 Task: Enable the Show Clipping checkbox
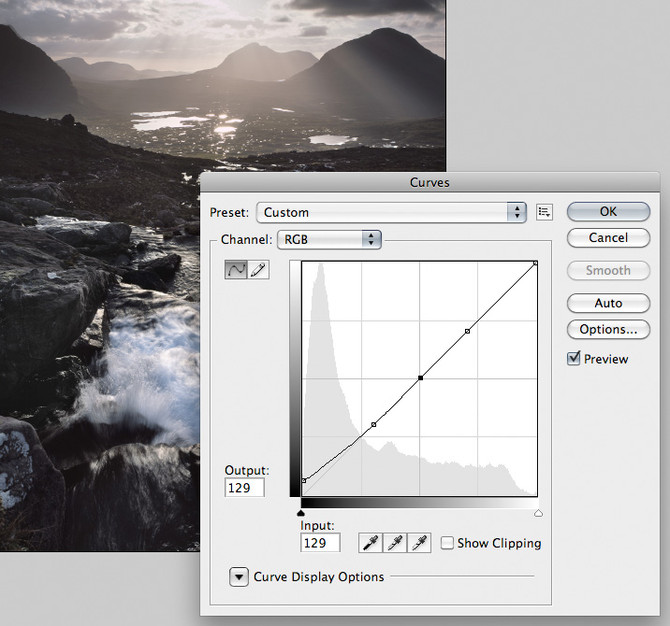pos(447,543)
